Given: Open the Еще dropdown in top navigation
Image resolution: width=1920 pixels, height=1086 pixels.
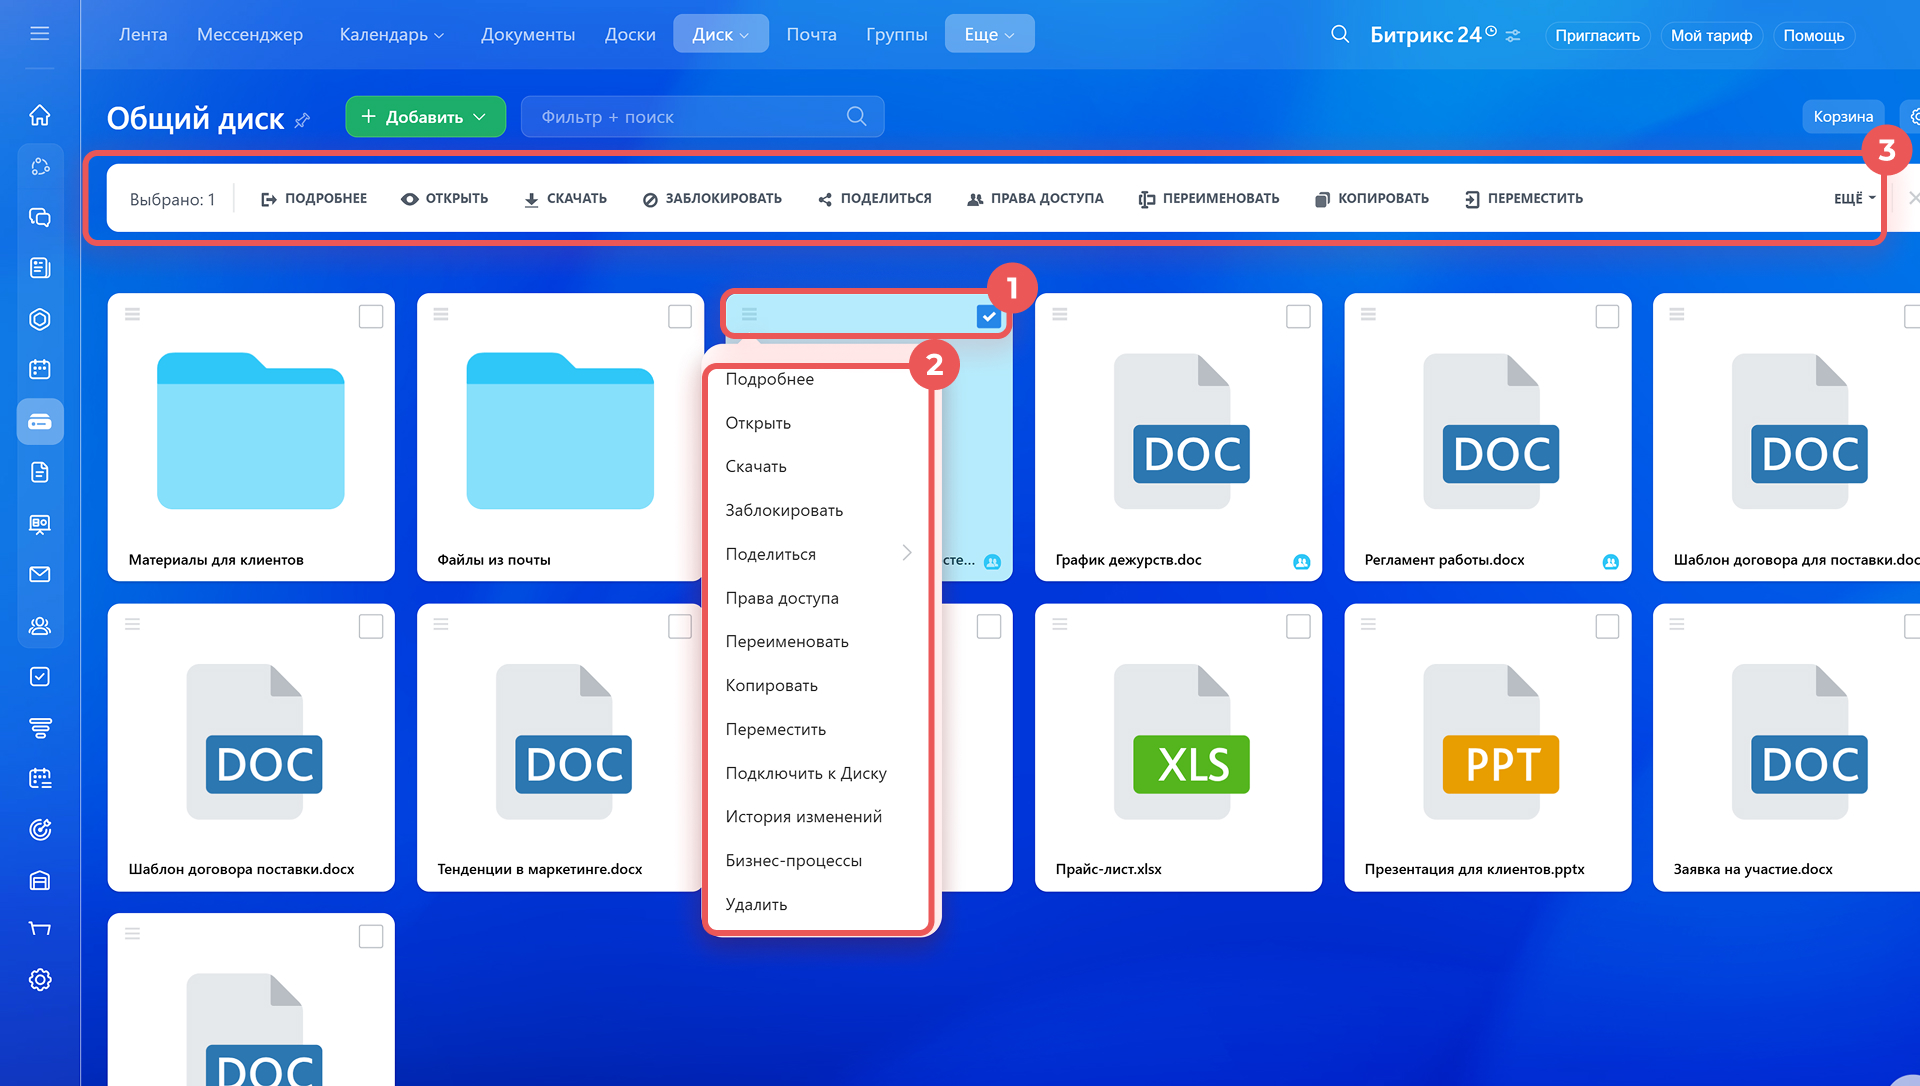Looking at the screenshot, I should (x=988, y=34).
